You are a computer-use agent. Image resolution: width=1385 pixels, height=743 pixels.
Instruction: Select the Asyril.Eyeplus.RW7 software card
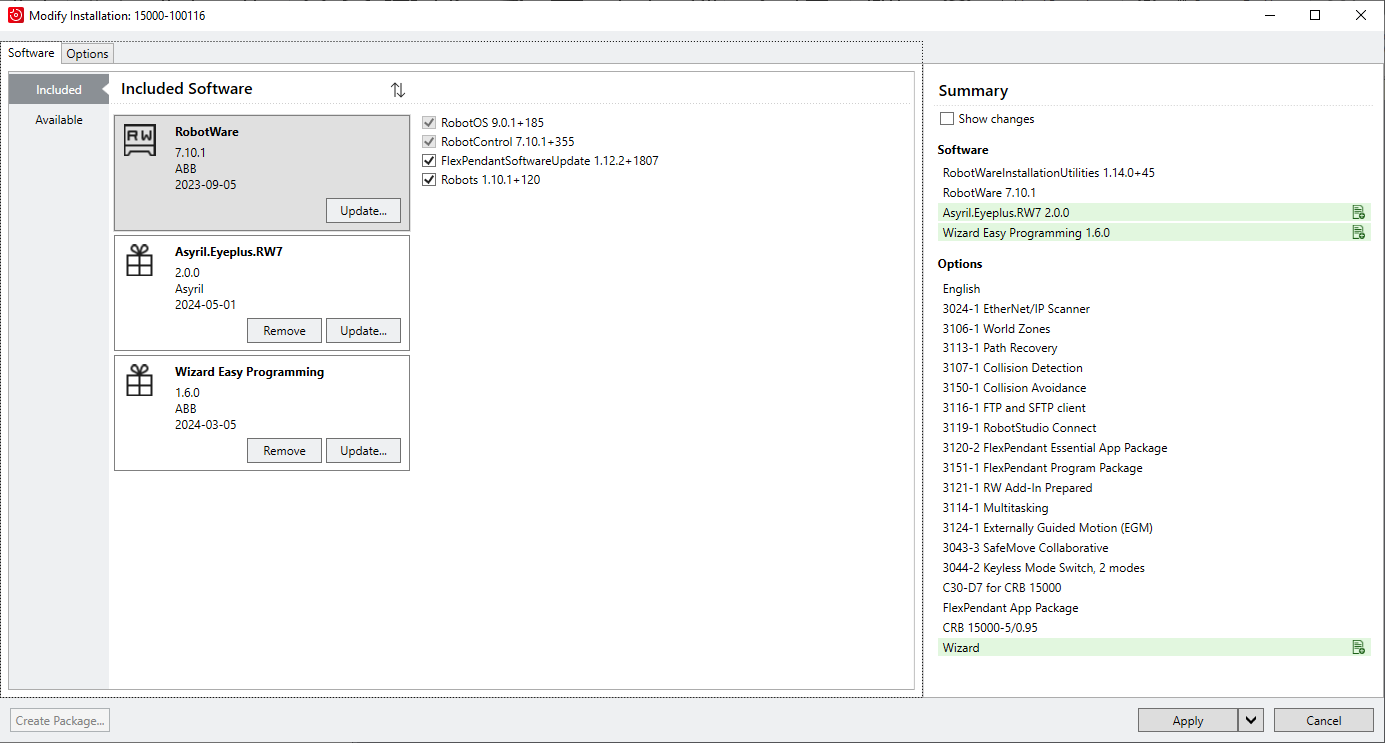(262, 293)
